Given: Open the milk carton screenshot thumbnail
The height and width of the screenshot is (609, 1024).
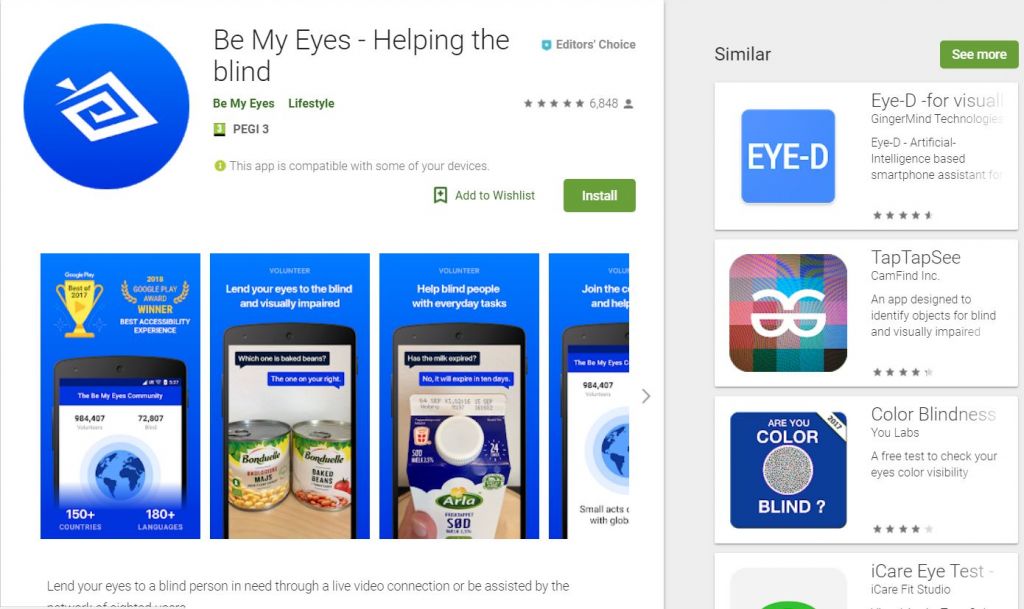Looking at the screenshot, I should point(459,396).
